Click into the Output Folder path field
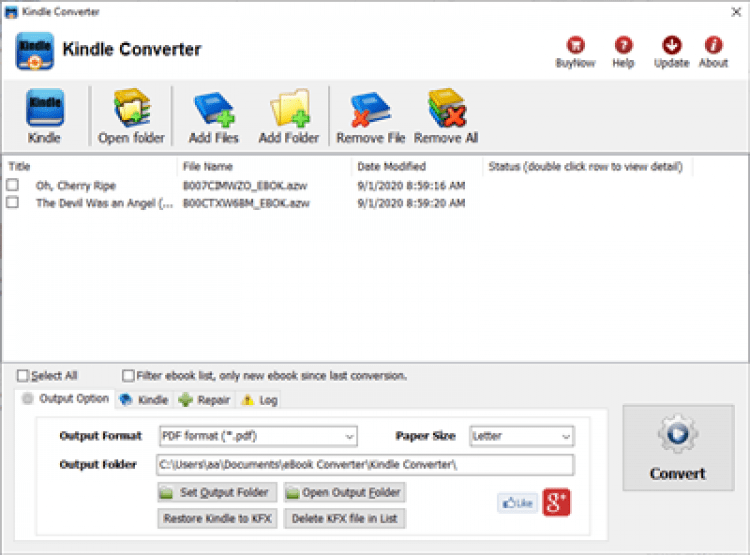The height and width of the screenshot is (555, 750). click(365, 465)
